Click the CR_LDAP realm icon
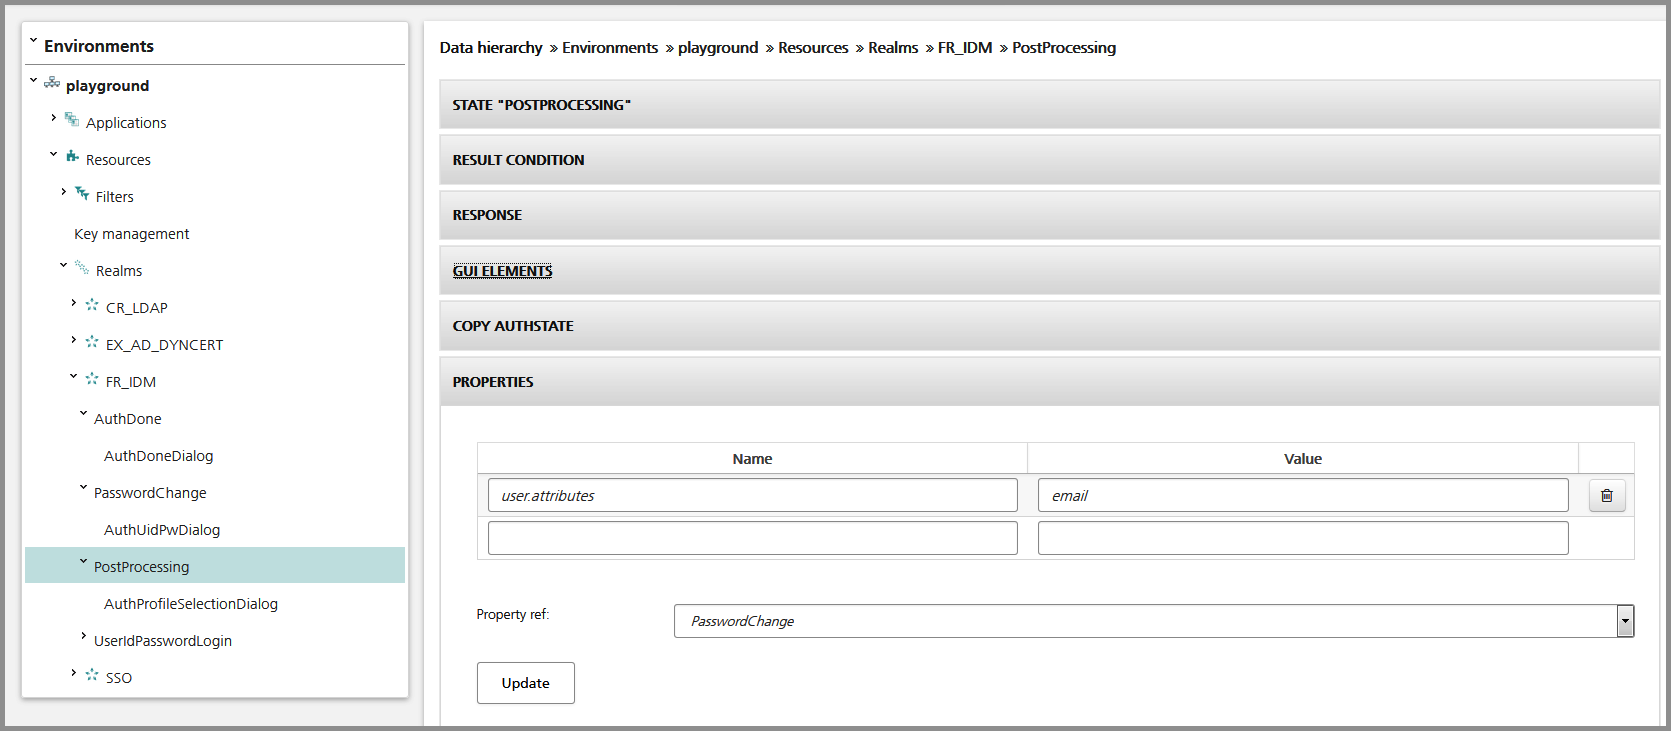The width and height of the screenshot is (1671, 731). pos(92,305)
